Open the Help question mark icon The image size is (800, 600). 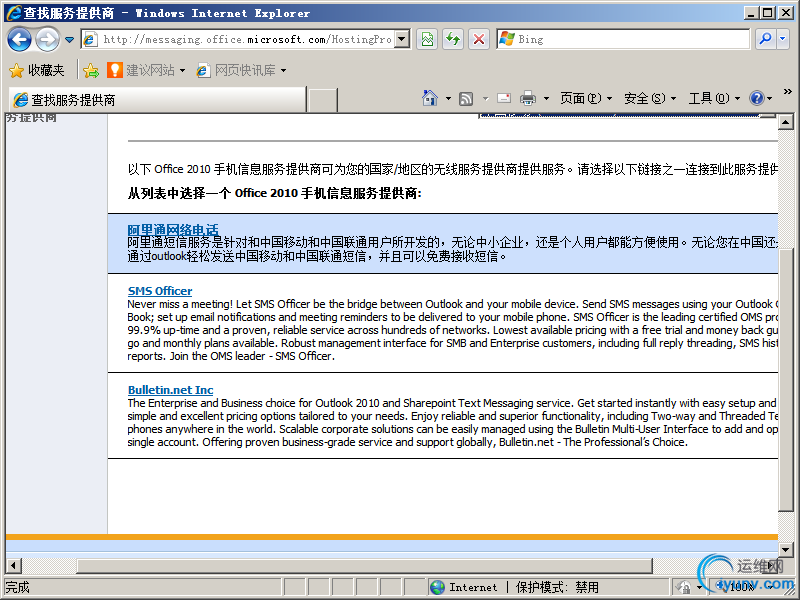(x=757, y=98)
